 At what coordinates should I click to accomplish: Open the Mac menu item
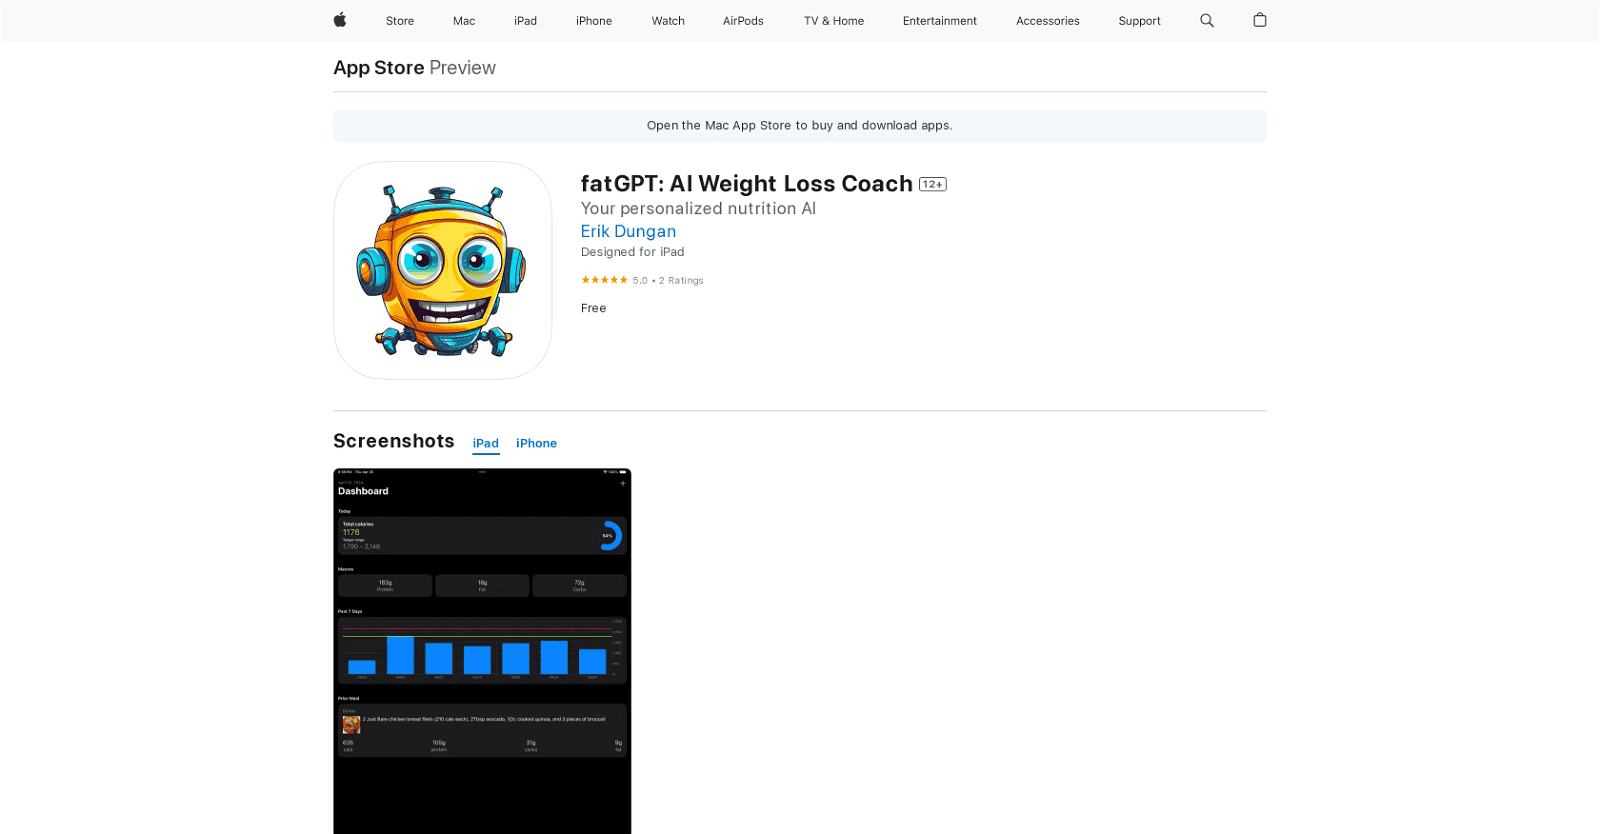(x=464, y=21)
